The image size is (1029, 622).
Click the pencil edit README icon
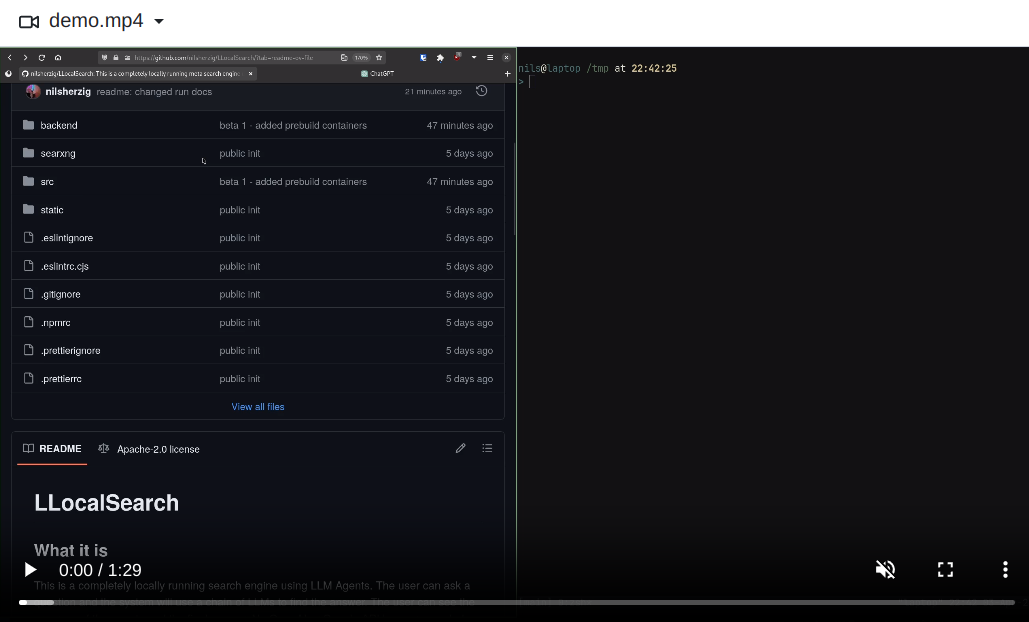[460, 448]
